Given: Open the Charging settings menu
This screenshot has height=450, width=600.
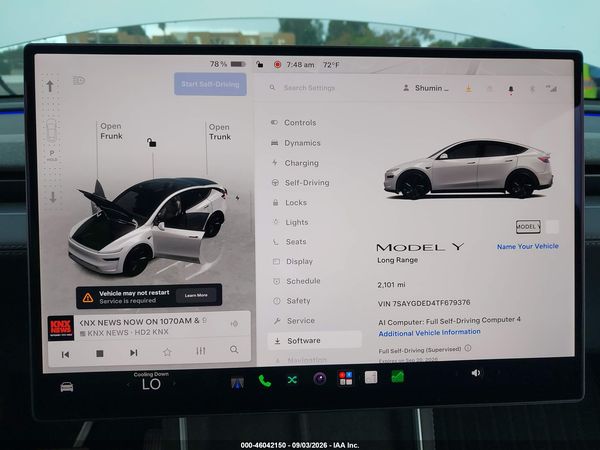Looking at the screenshot, I should click(295, 163).
